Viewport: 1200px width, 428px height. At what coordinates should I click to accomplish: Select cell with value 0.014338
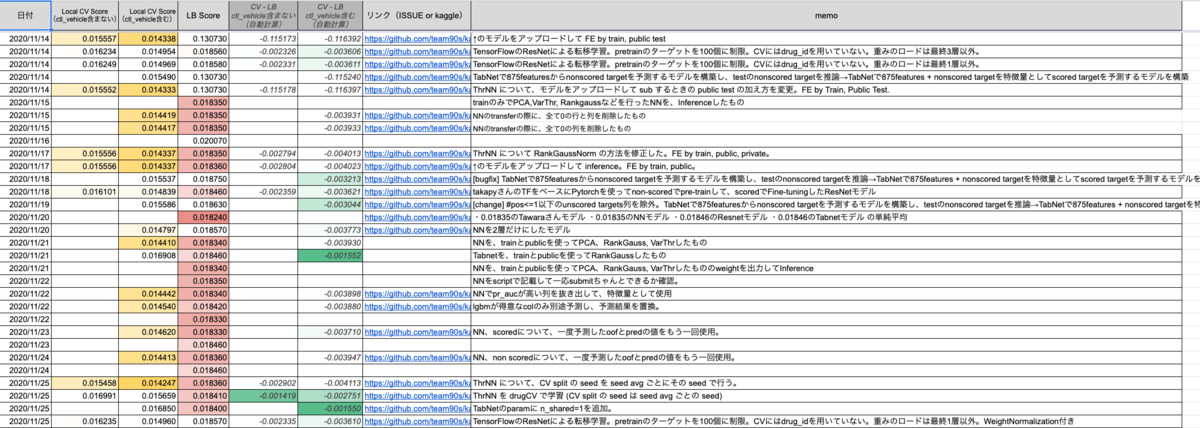[x=146, y=38]
